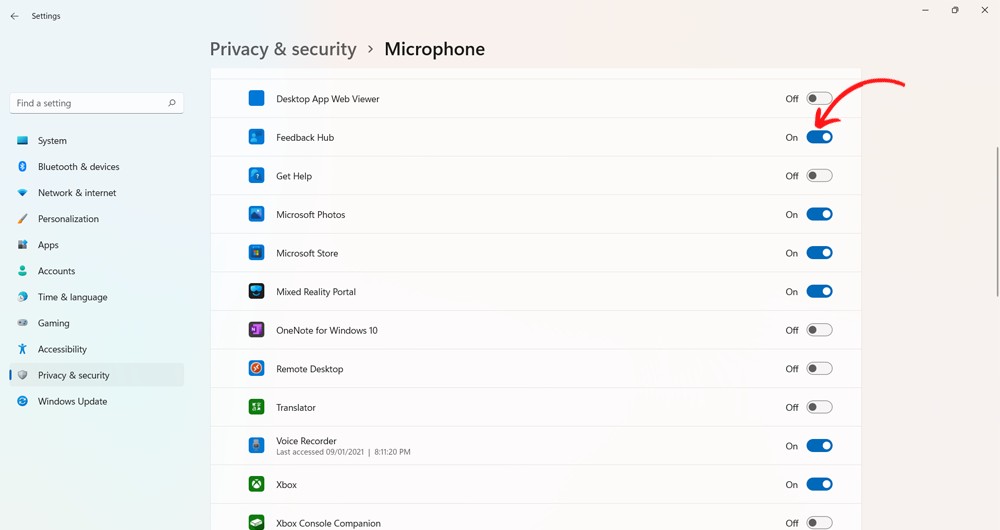
Task: Click the Bluetooth icon in sidebar
Action: (22, 166)
